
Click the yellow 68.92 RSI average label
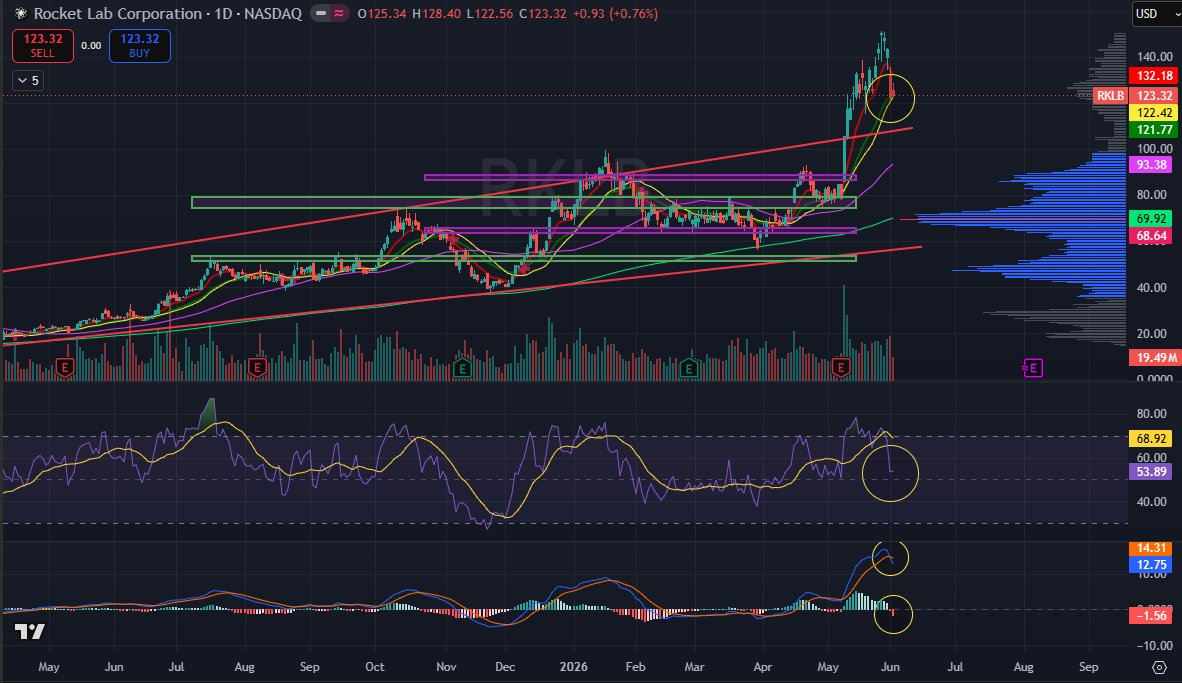tap(1151, 439)
